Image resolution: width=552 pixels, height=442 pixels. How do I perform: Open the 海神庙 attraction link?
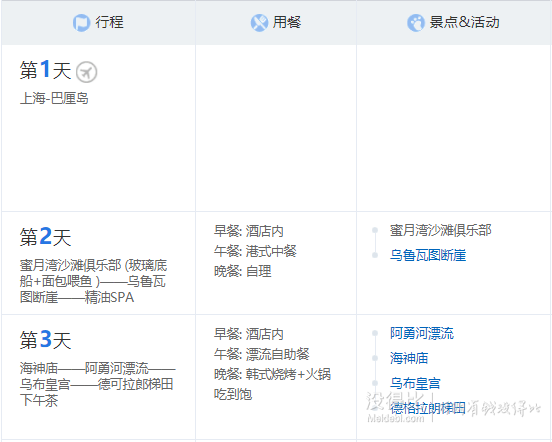click(409, 358)
